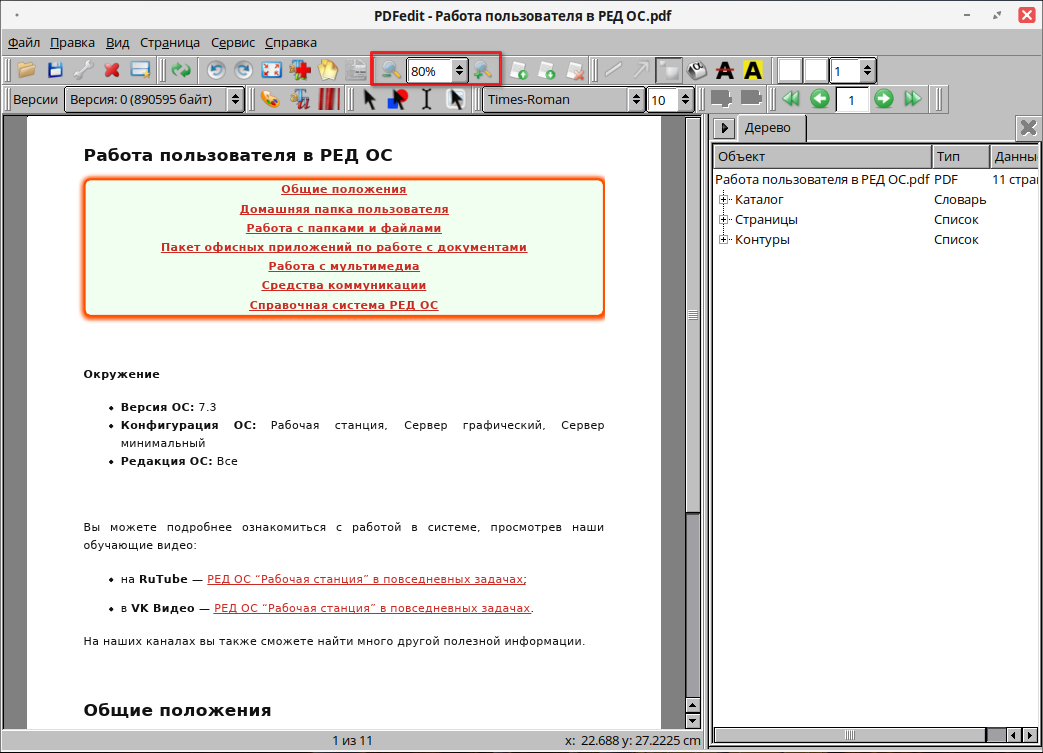Switch to the Дерево tab
Image resolution: width=1043 pixels, height=753 pixels.
point(767,128)
